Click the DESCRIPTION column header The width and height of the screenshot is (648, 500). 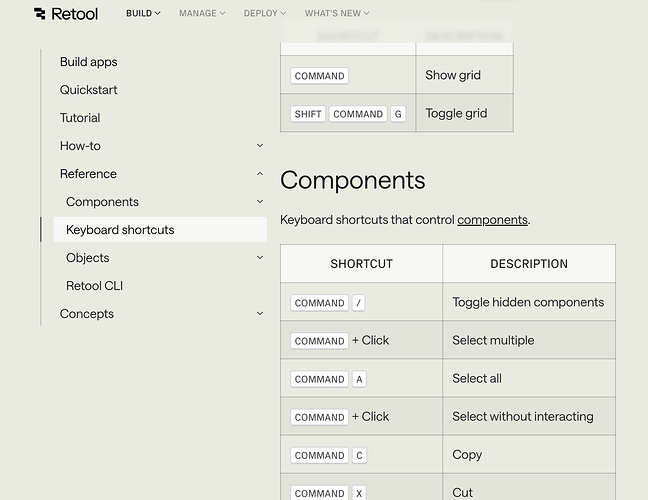point(529,264)
